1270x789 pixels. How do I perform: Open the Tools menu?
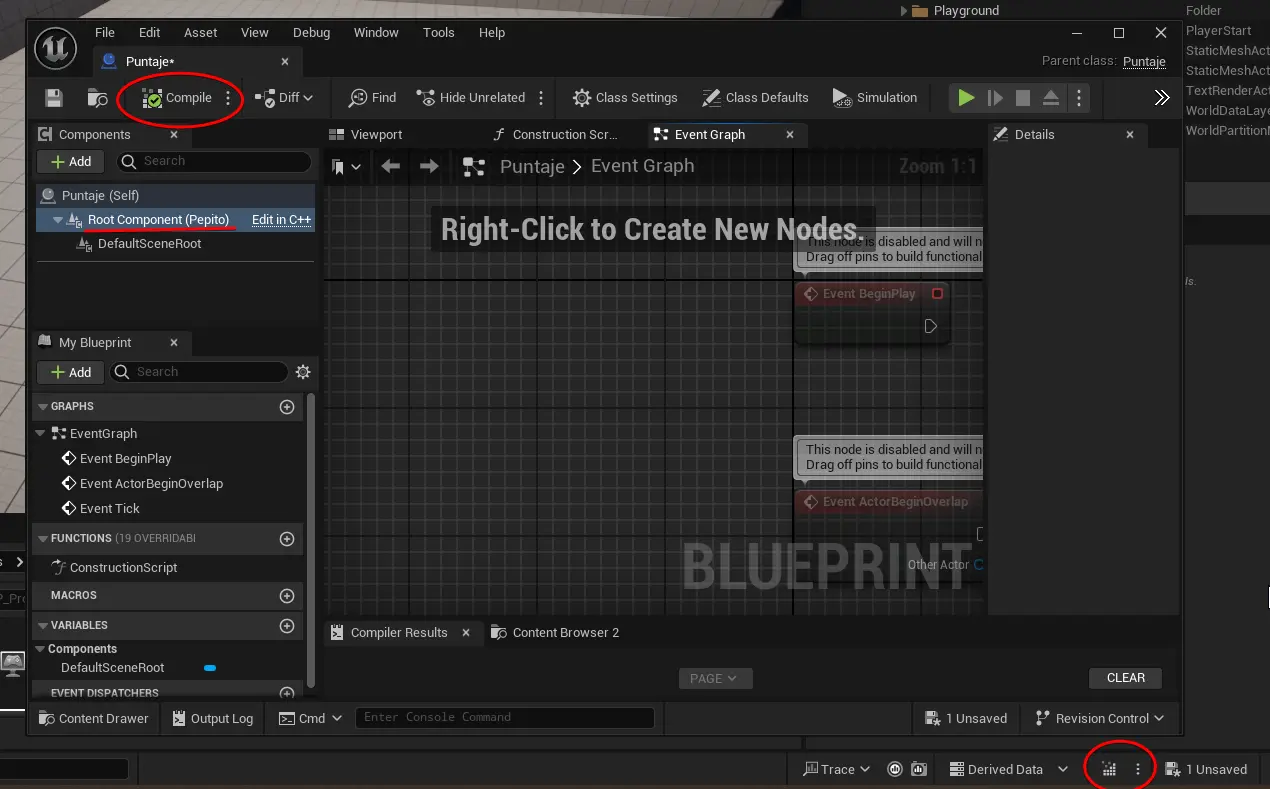tap(438, 32)
